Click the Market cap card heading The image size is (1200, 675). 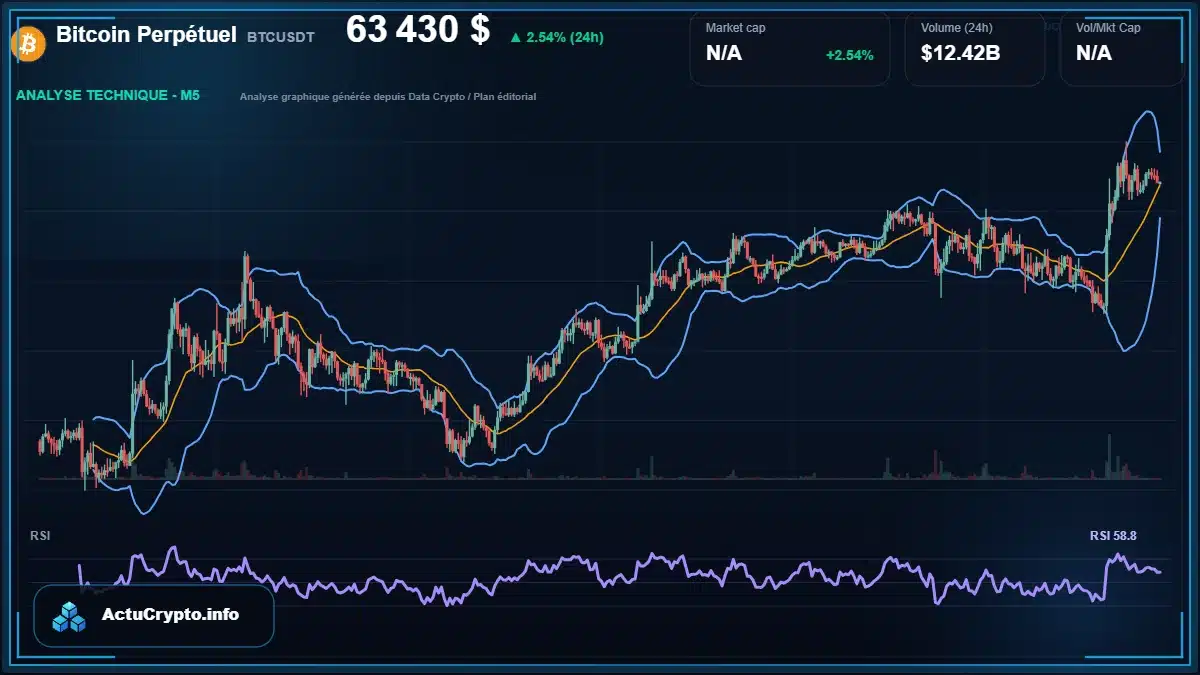pos(735,28)
